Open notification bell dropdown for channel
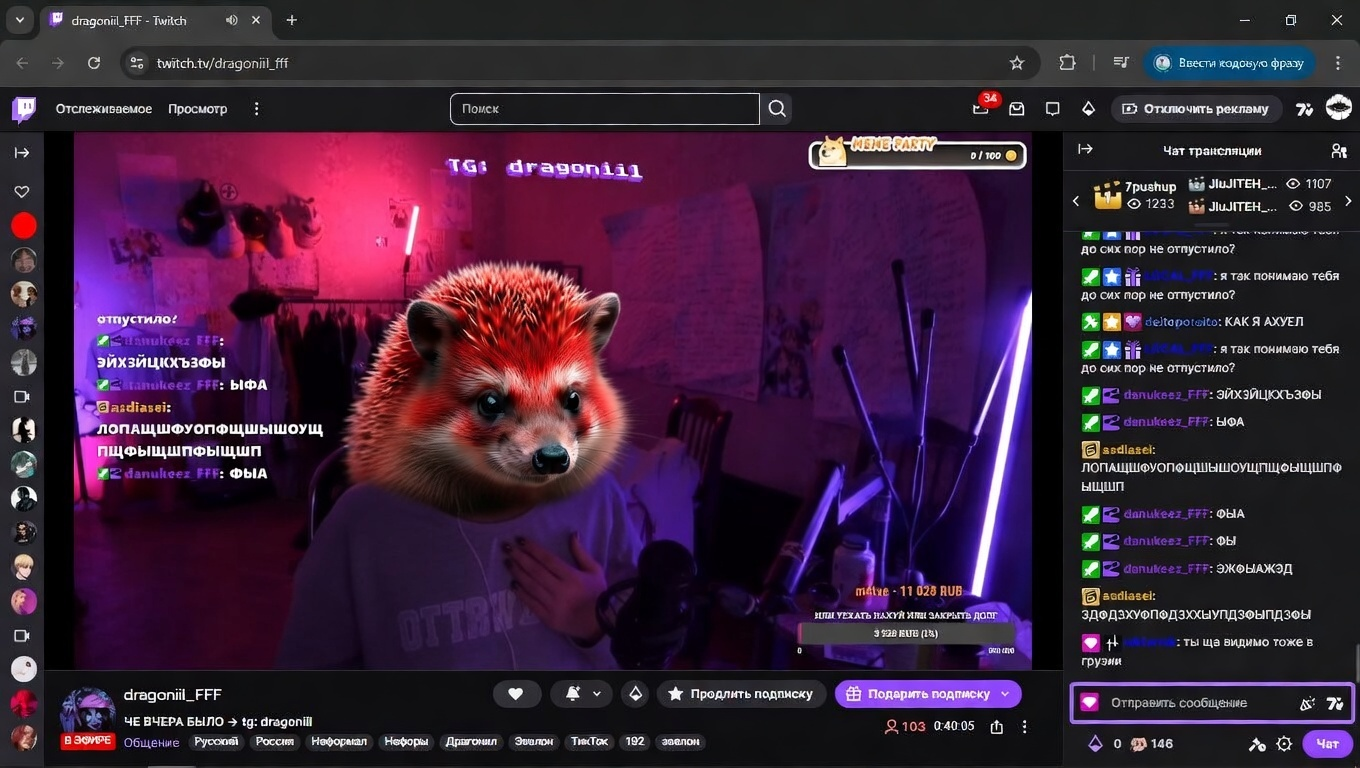The height and width of the screenshot is (768, 1360). [583, 694]
